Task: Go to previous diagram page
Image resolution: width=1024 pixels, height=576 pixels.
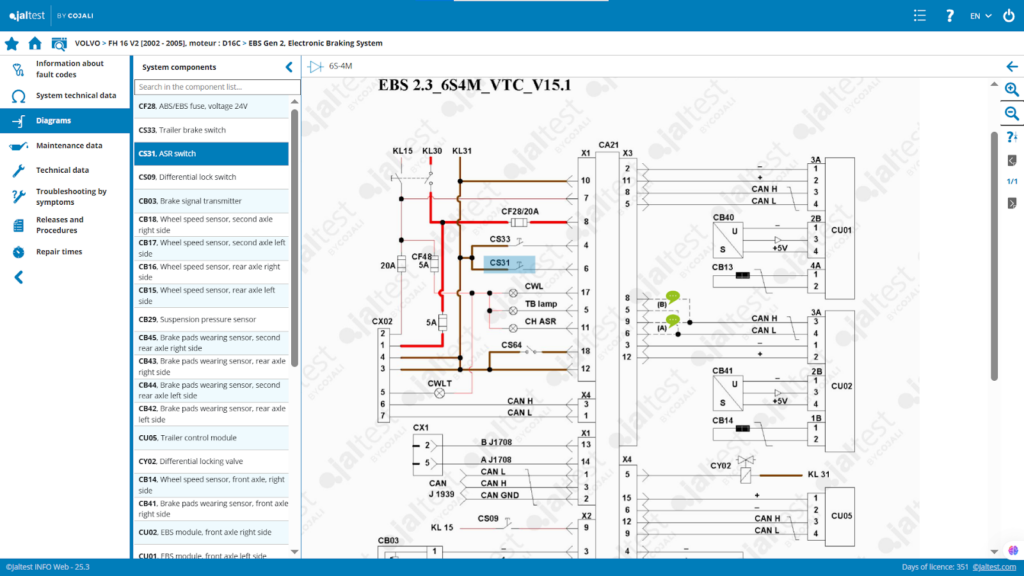Action: click(x=1011, y=160)
